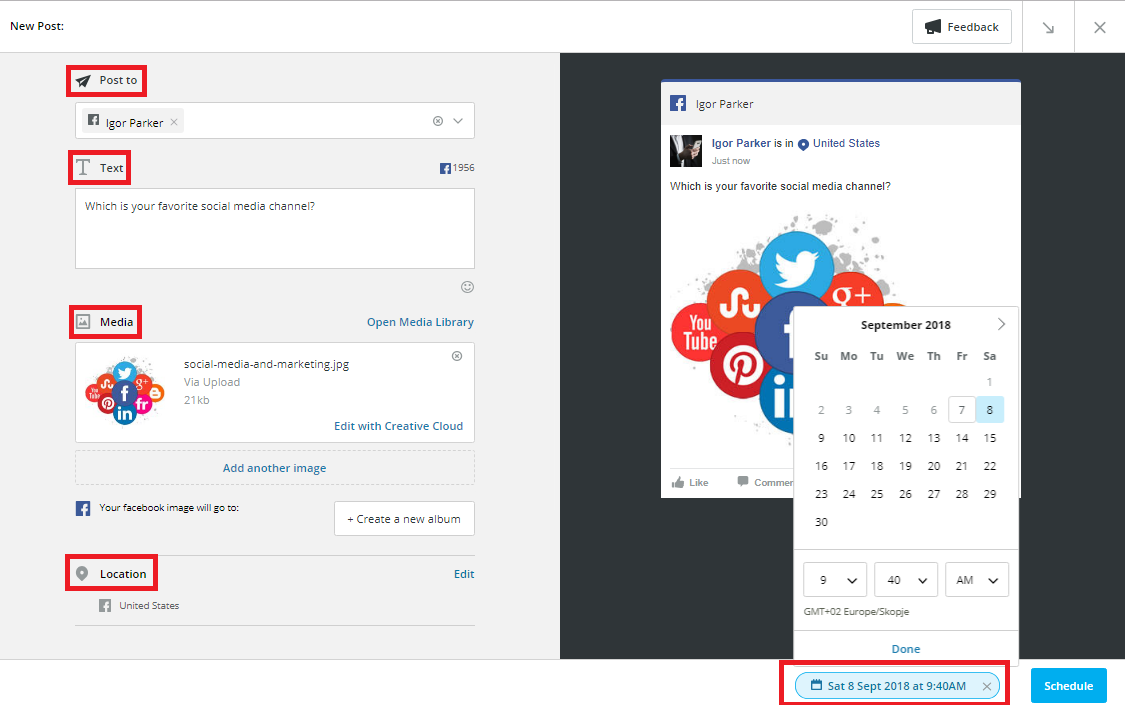Click the blue Schedule button
1125x705 pixels.
click(1068, 686)
